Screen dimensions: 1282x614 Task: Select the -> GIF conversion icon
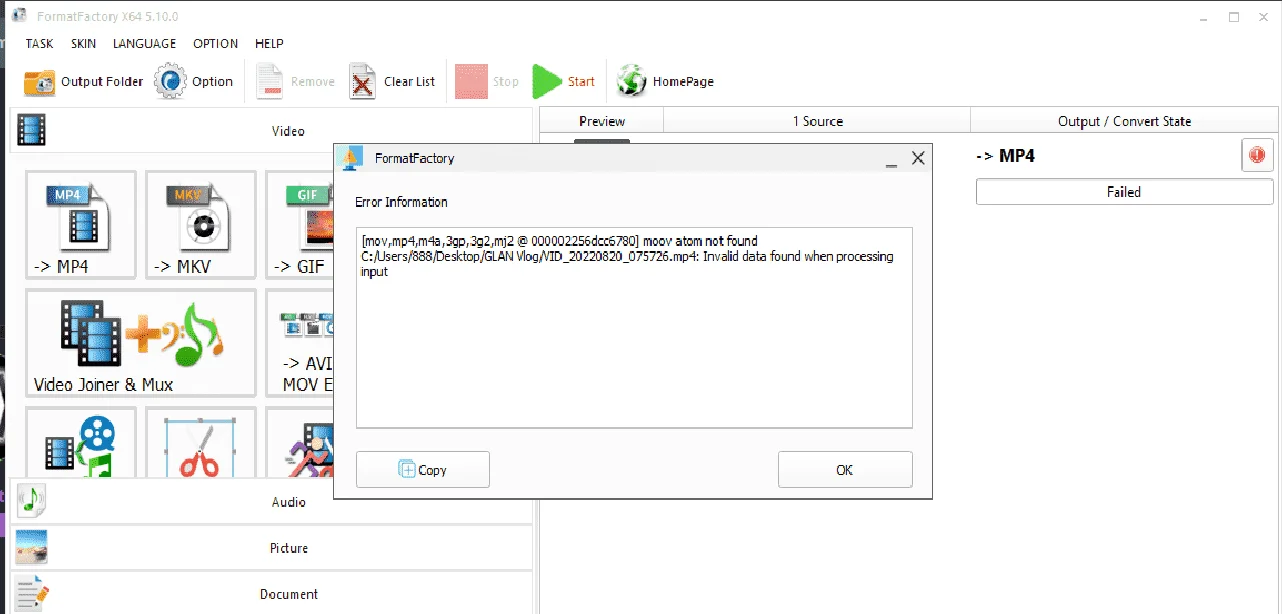point(299,225)
